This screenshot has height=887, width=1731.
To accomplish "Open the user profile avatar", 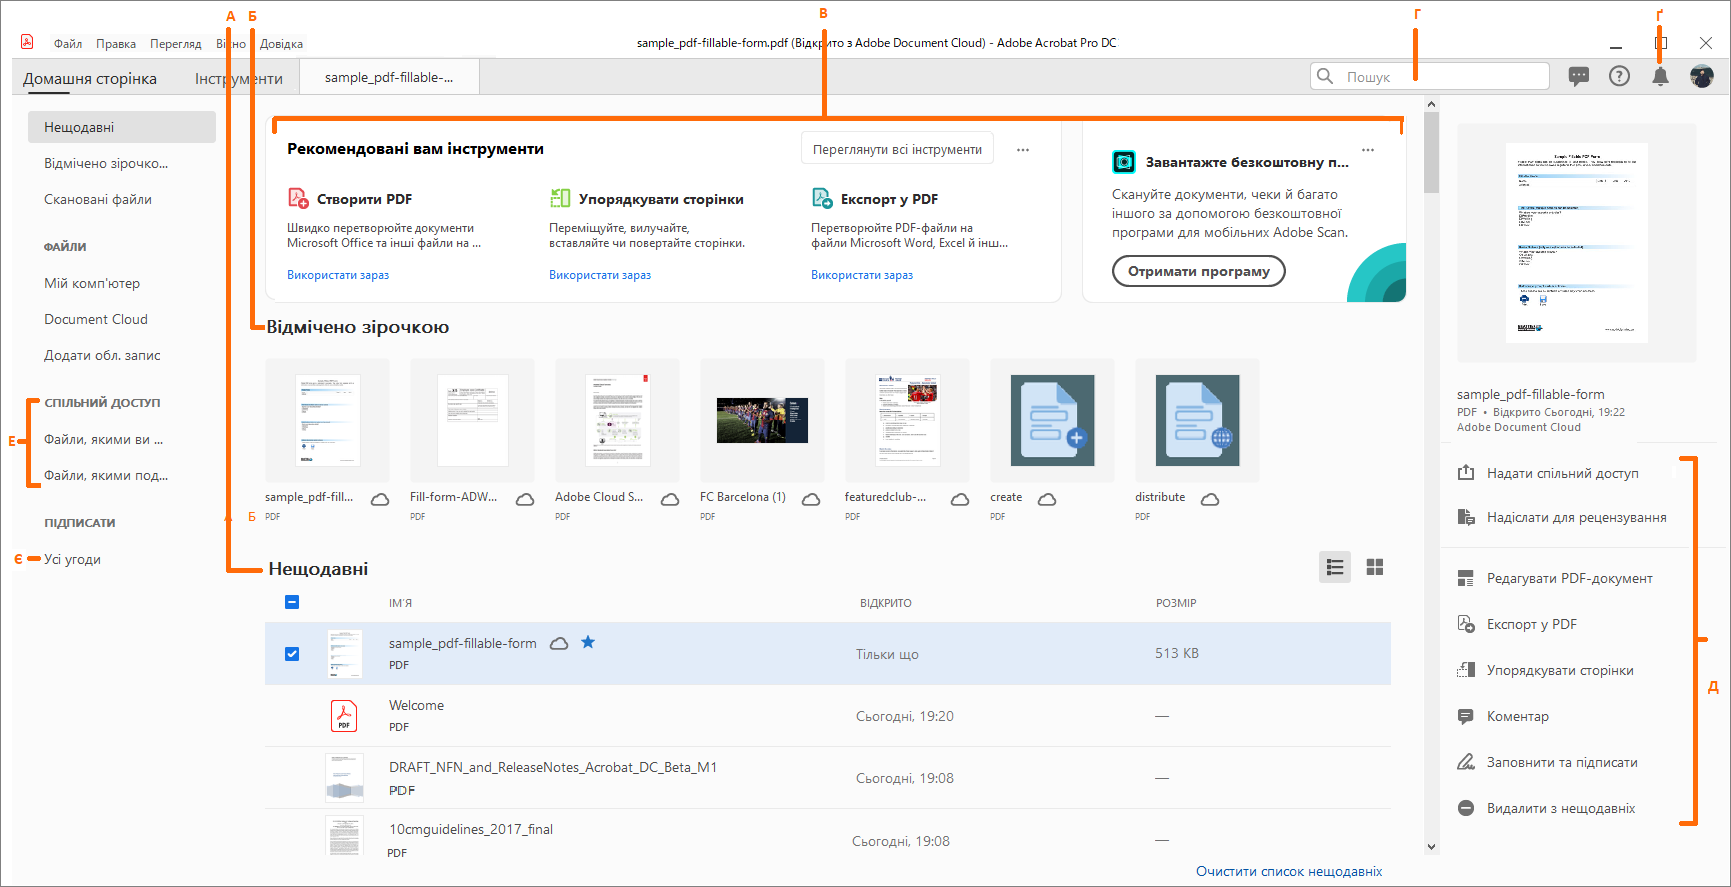I will tap(1701, 76).
